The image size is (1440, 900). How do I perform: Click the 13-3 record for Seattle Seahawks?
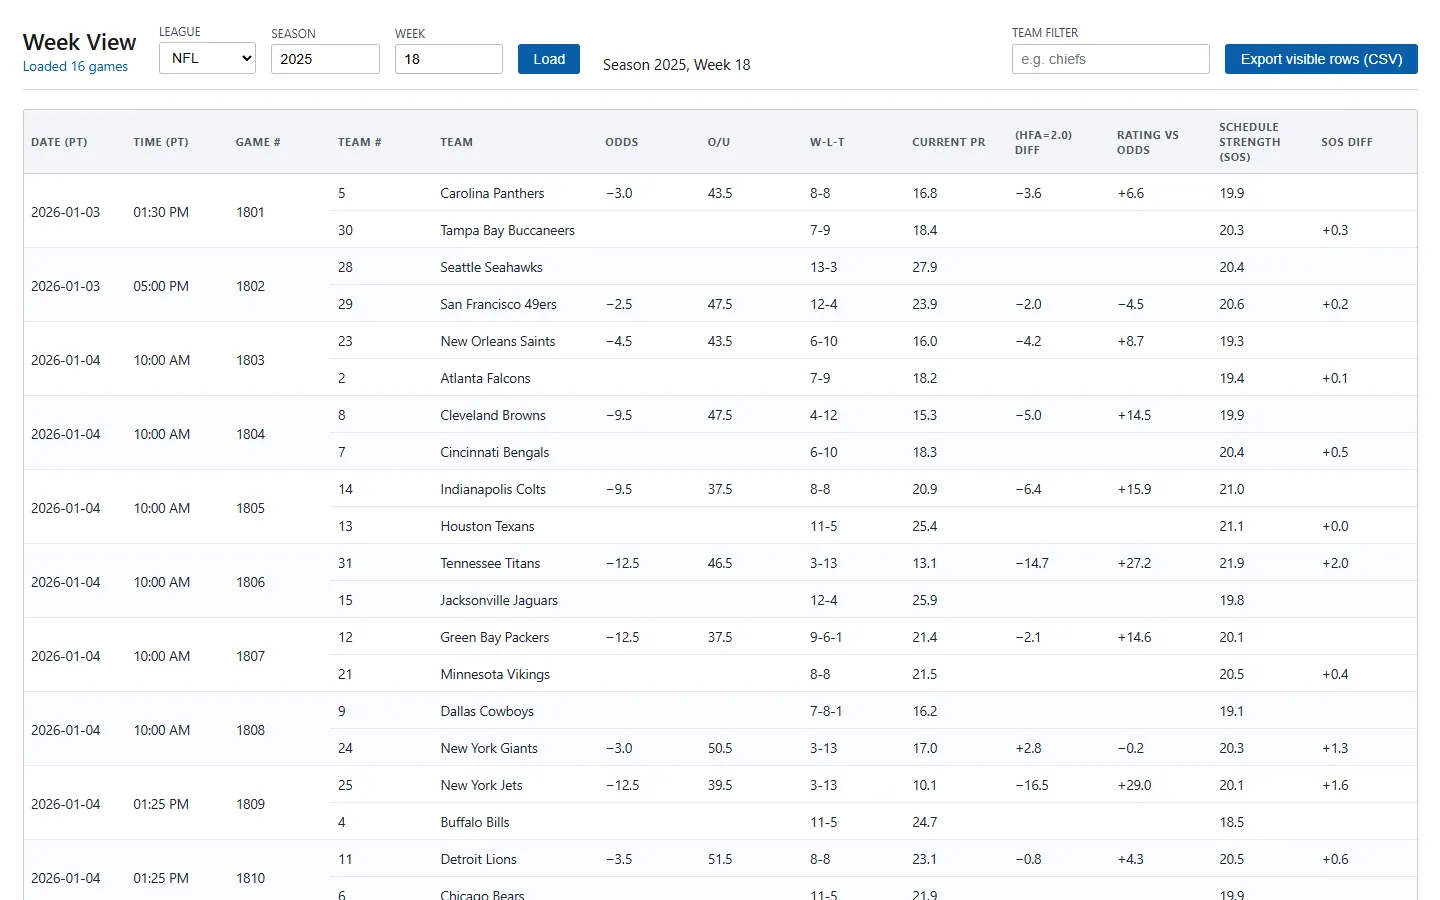click(824, 267)
